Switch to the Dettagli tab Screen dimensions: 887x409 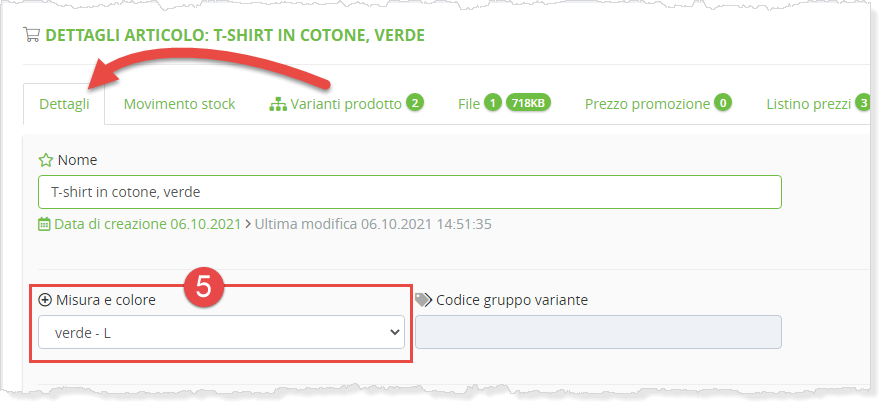pyautogui.click(x=64, y=104)
